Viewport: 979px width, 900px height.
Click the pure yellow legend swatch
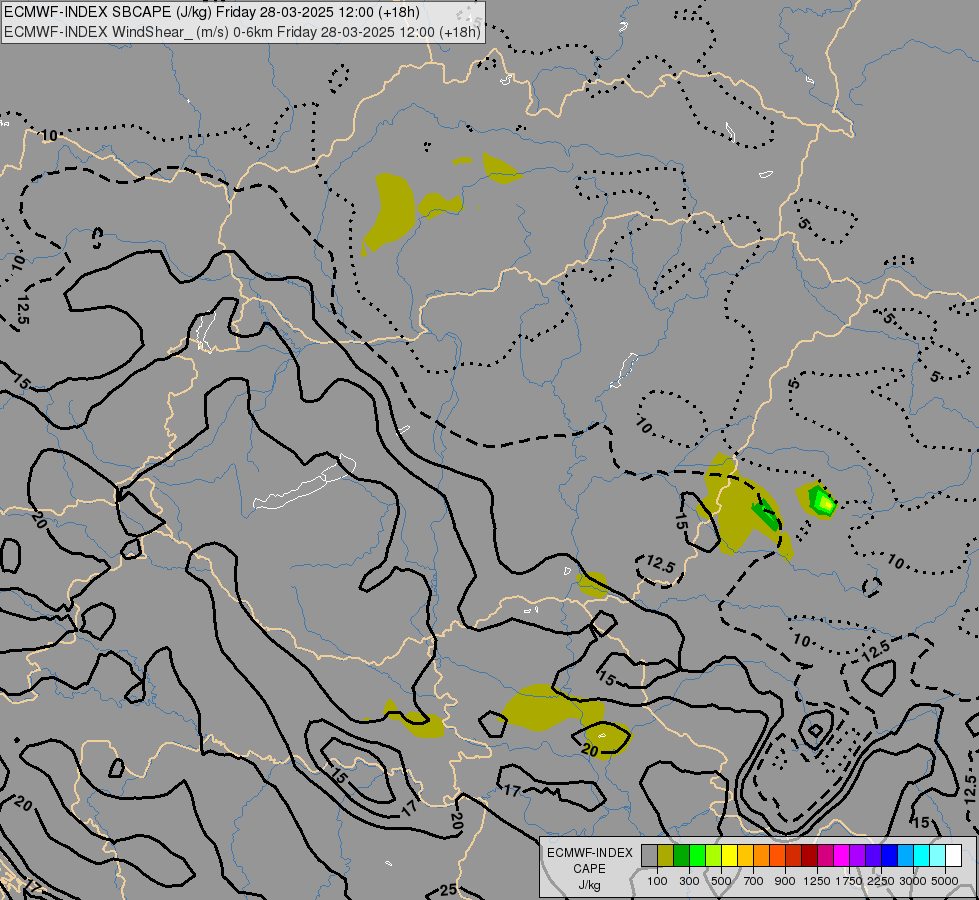(x=729, y=855)
